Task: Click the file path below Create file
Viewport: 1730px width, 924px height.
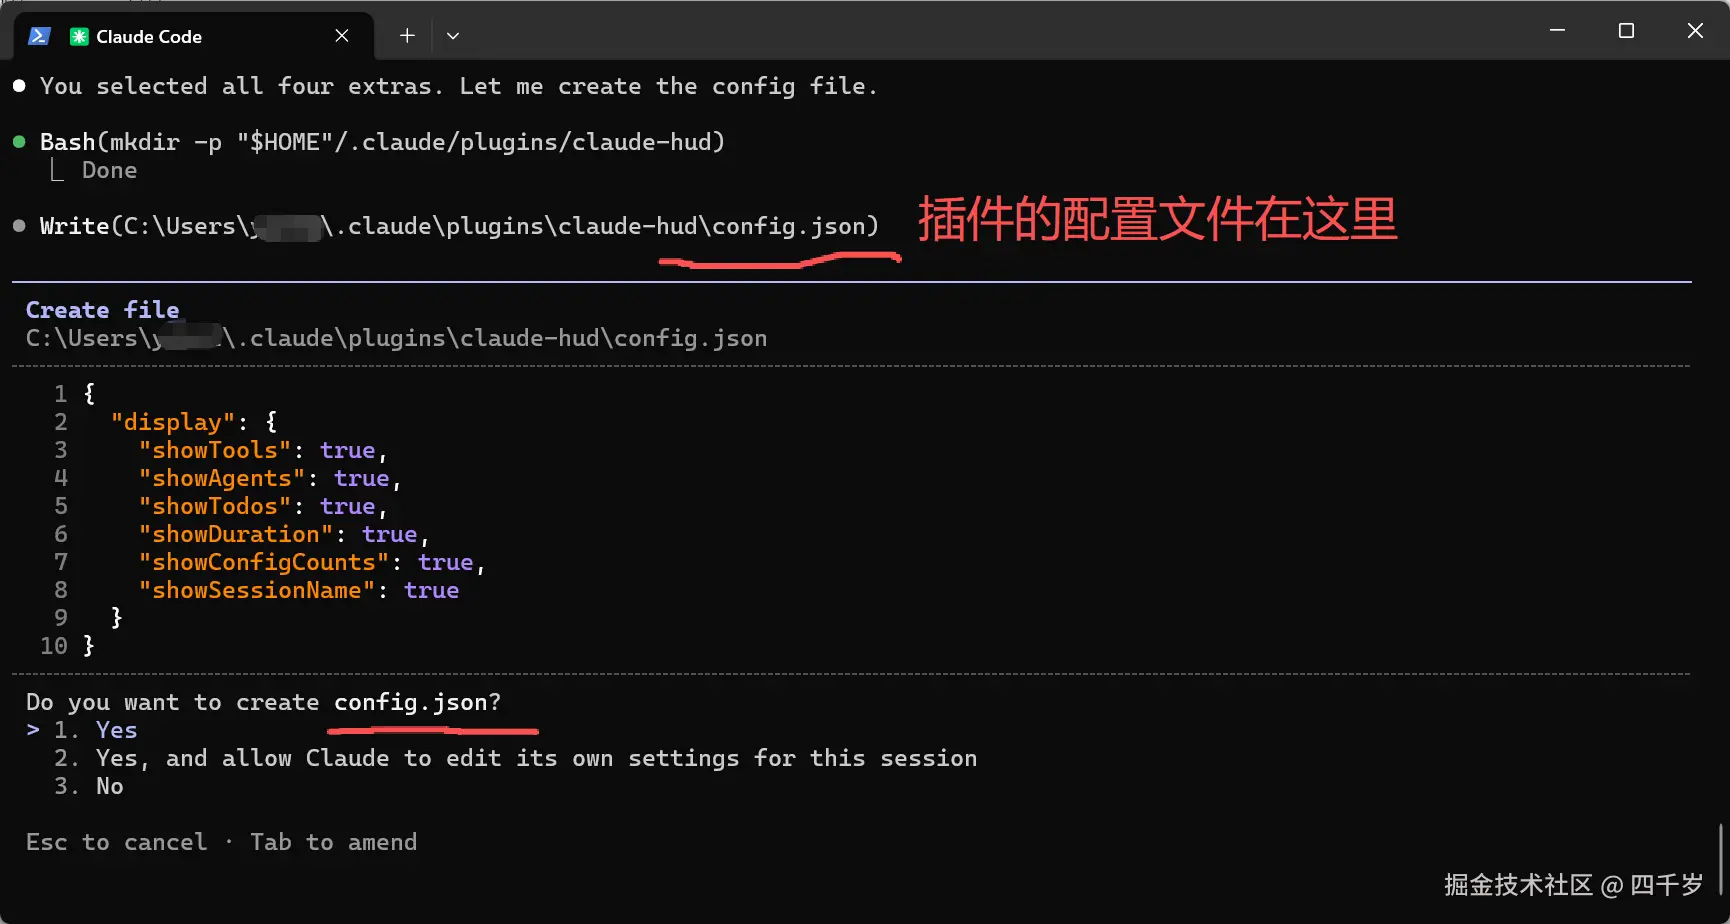Action: point(397,338)
